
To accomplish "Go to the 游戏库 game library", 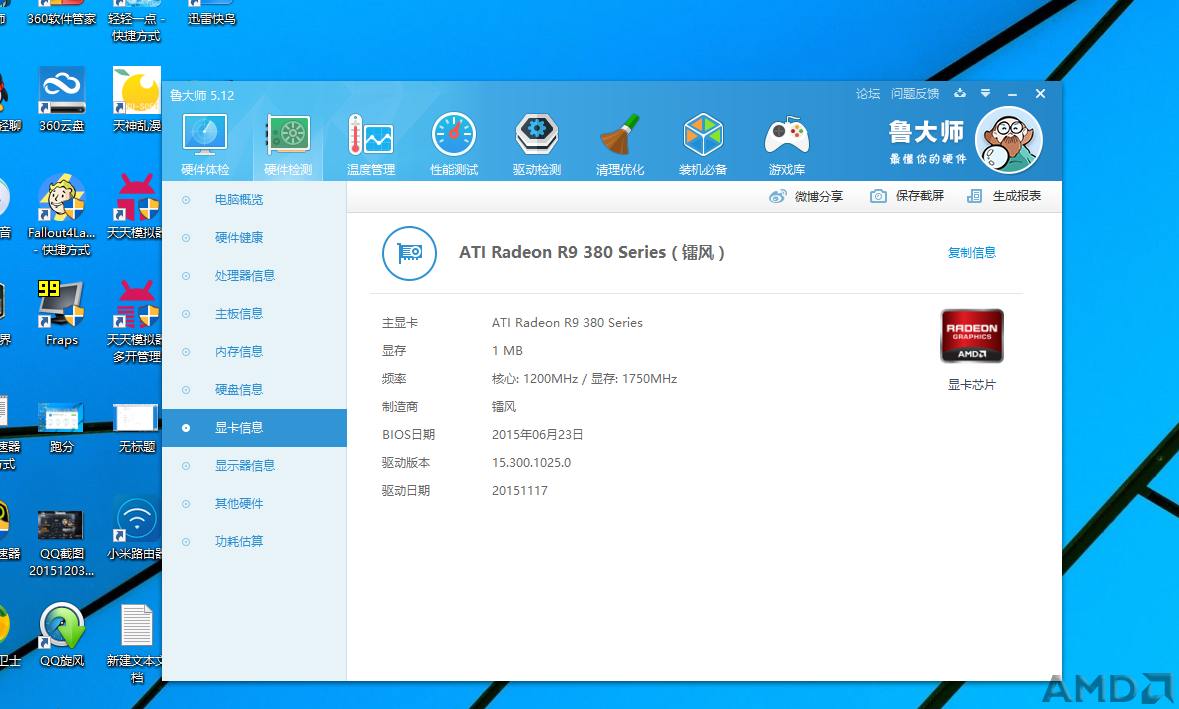I will (787, 145).
